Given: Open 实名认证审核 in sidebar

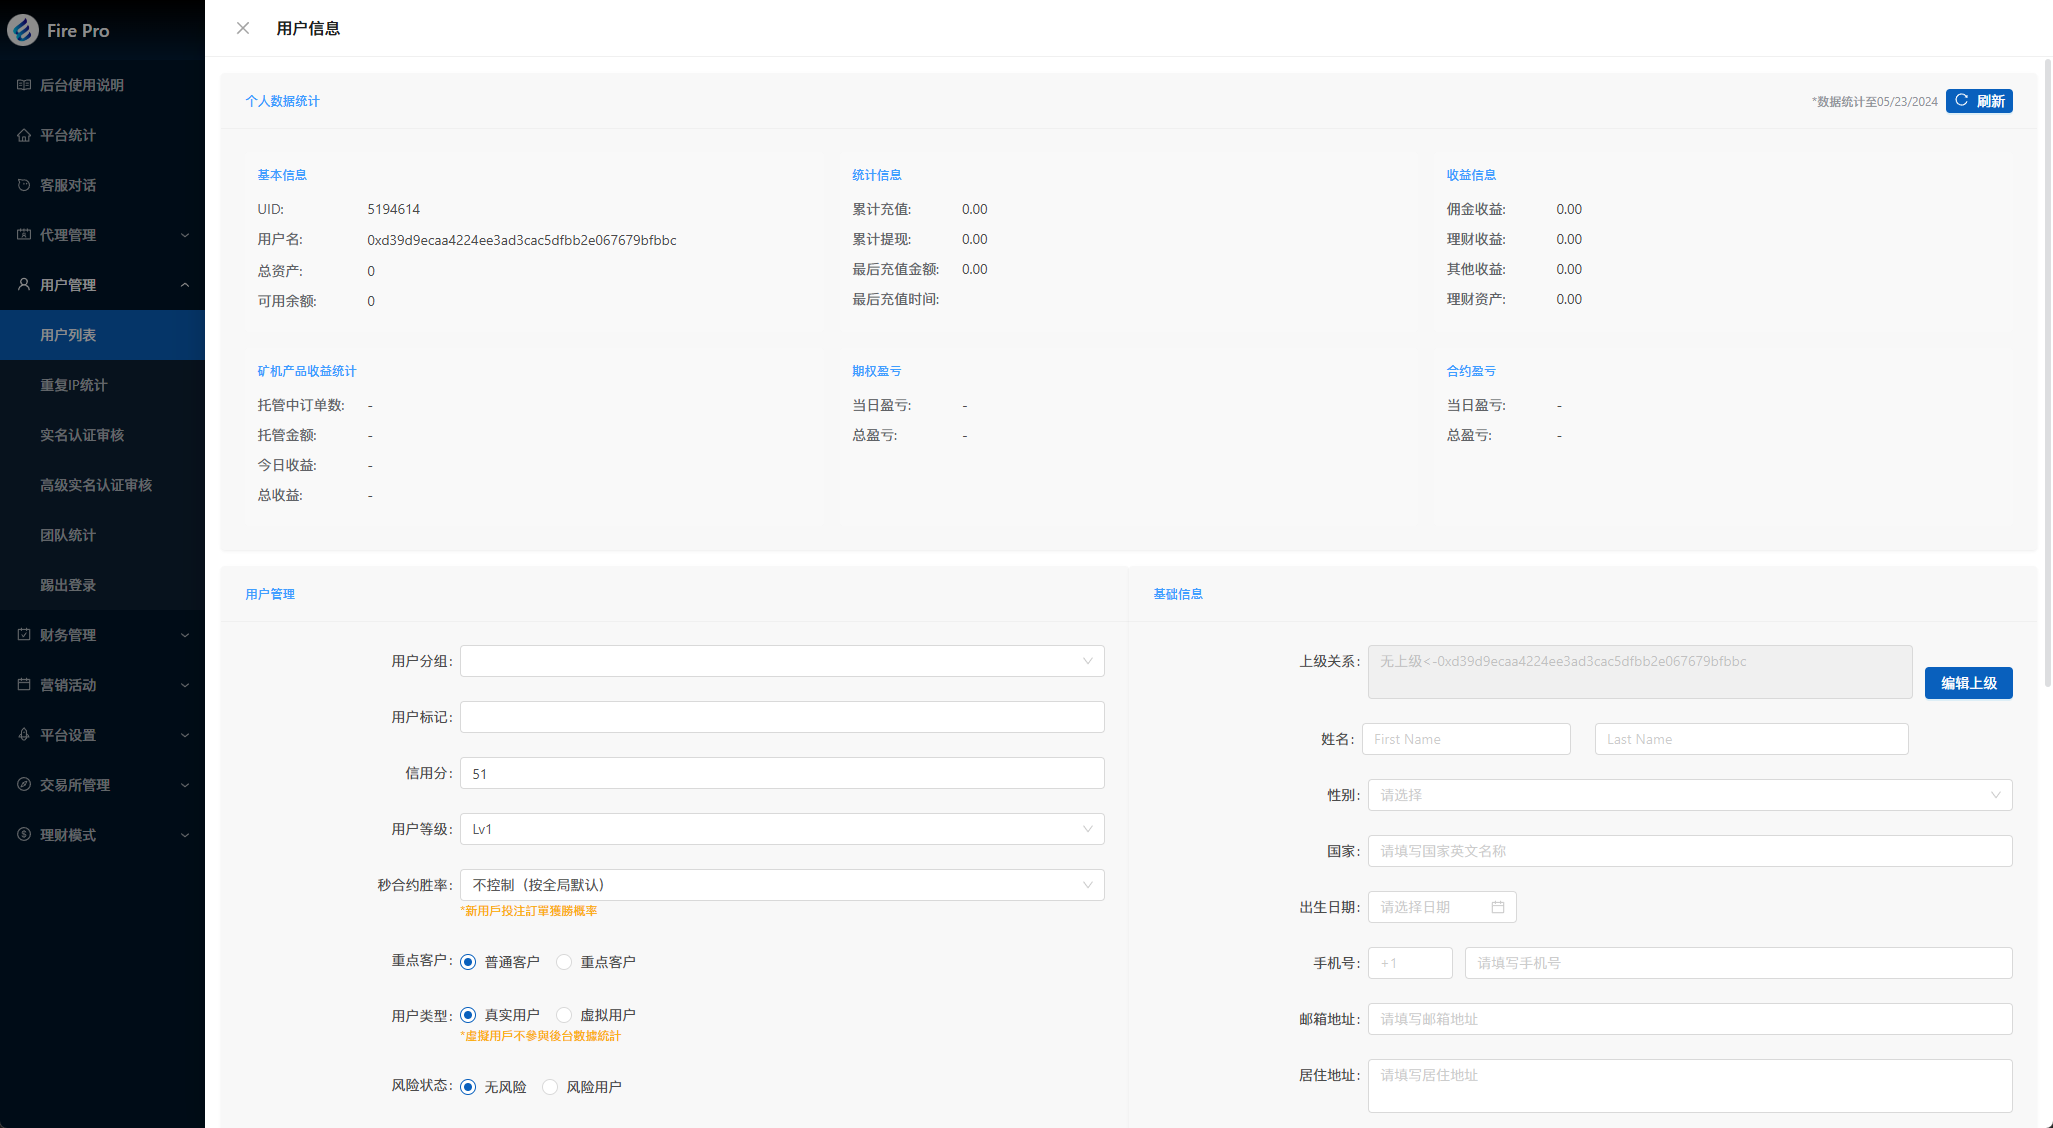Looking at the screenshot, I should pyautogui.click(x=82, y=435).
